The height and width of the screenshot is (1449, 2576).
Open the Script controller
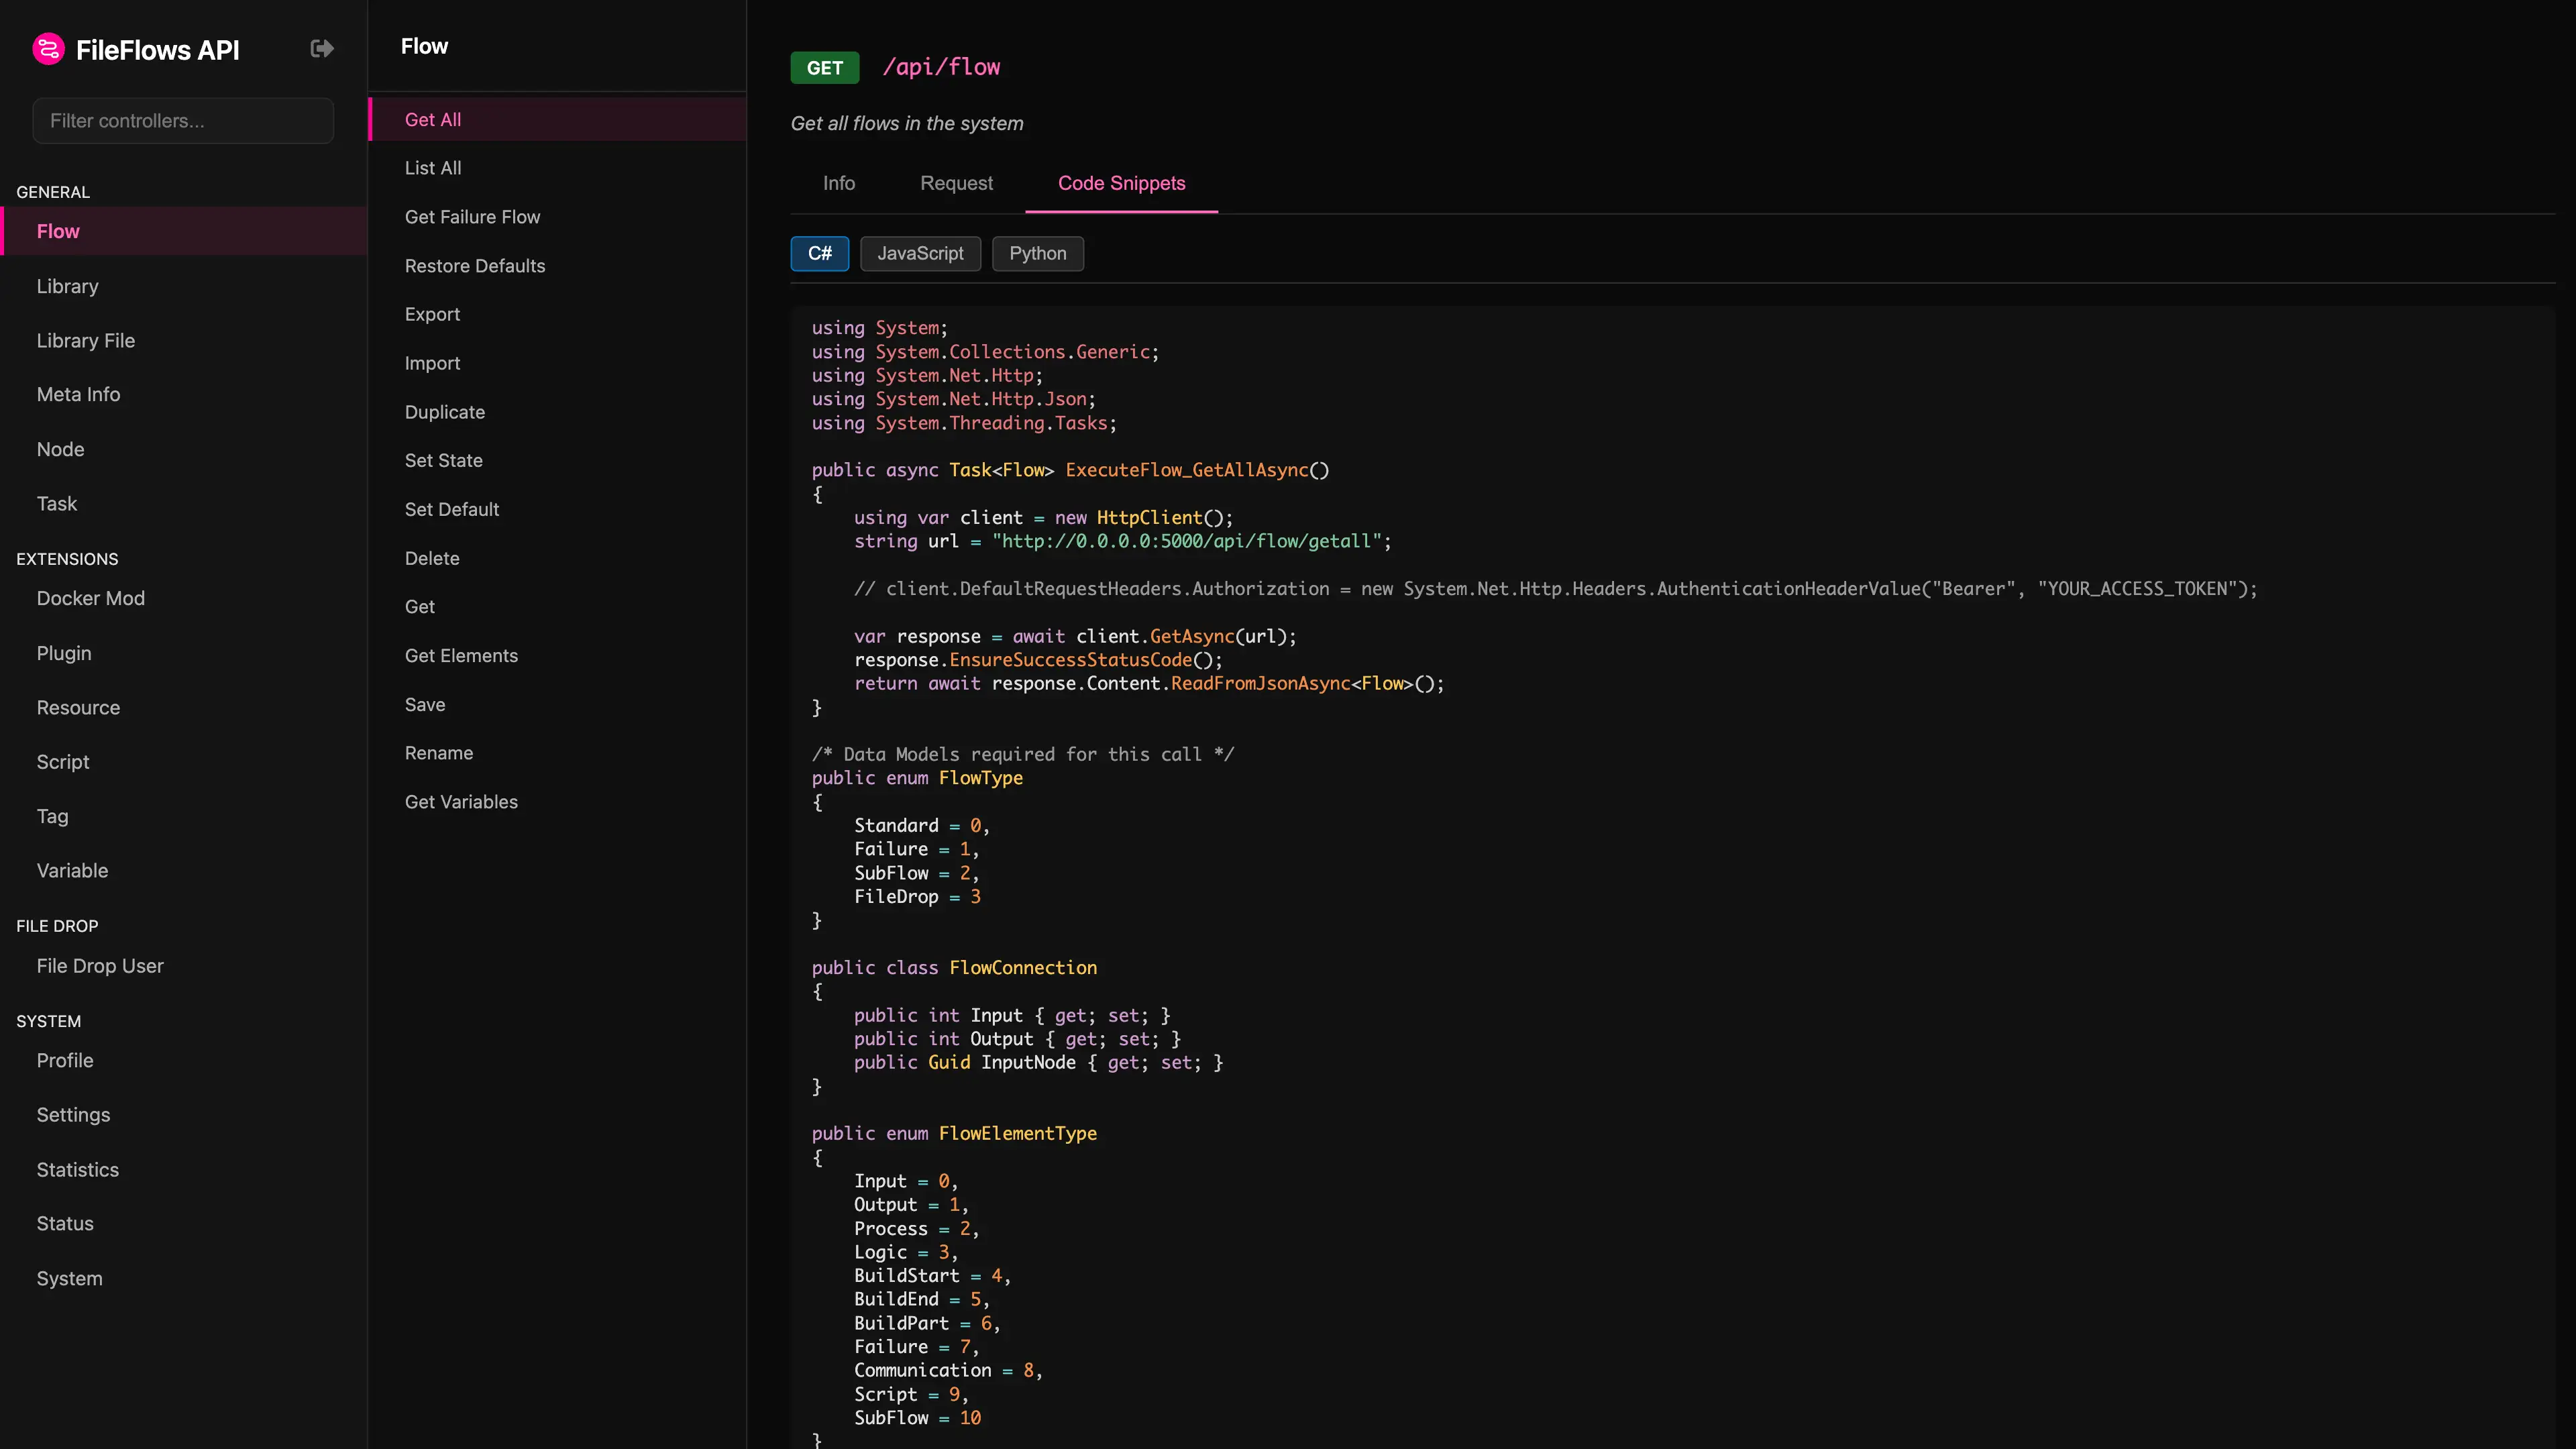[x=184, y=762]
